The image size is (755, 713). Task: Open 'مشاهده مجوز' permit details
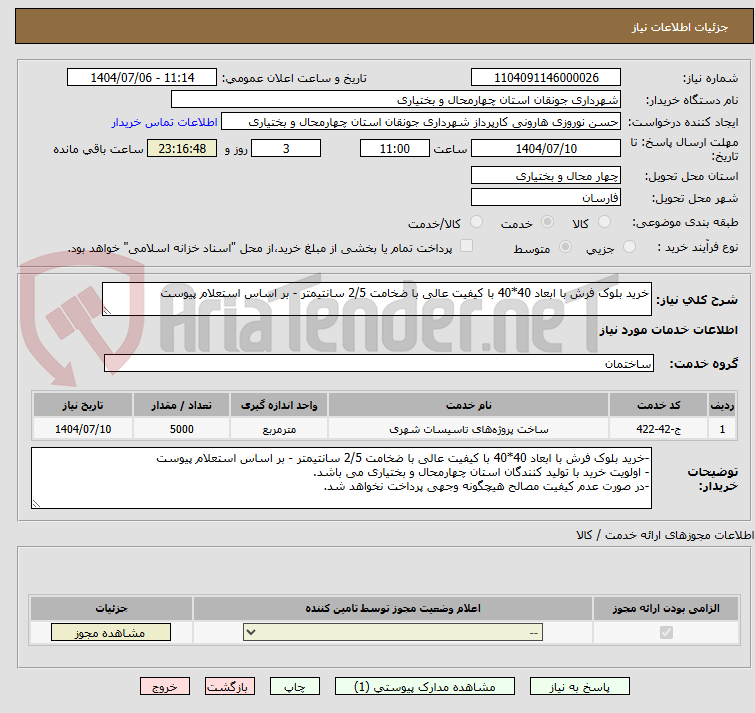click(110, 633)
